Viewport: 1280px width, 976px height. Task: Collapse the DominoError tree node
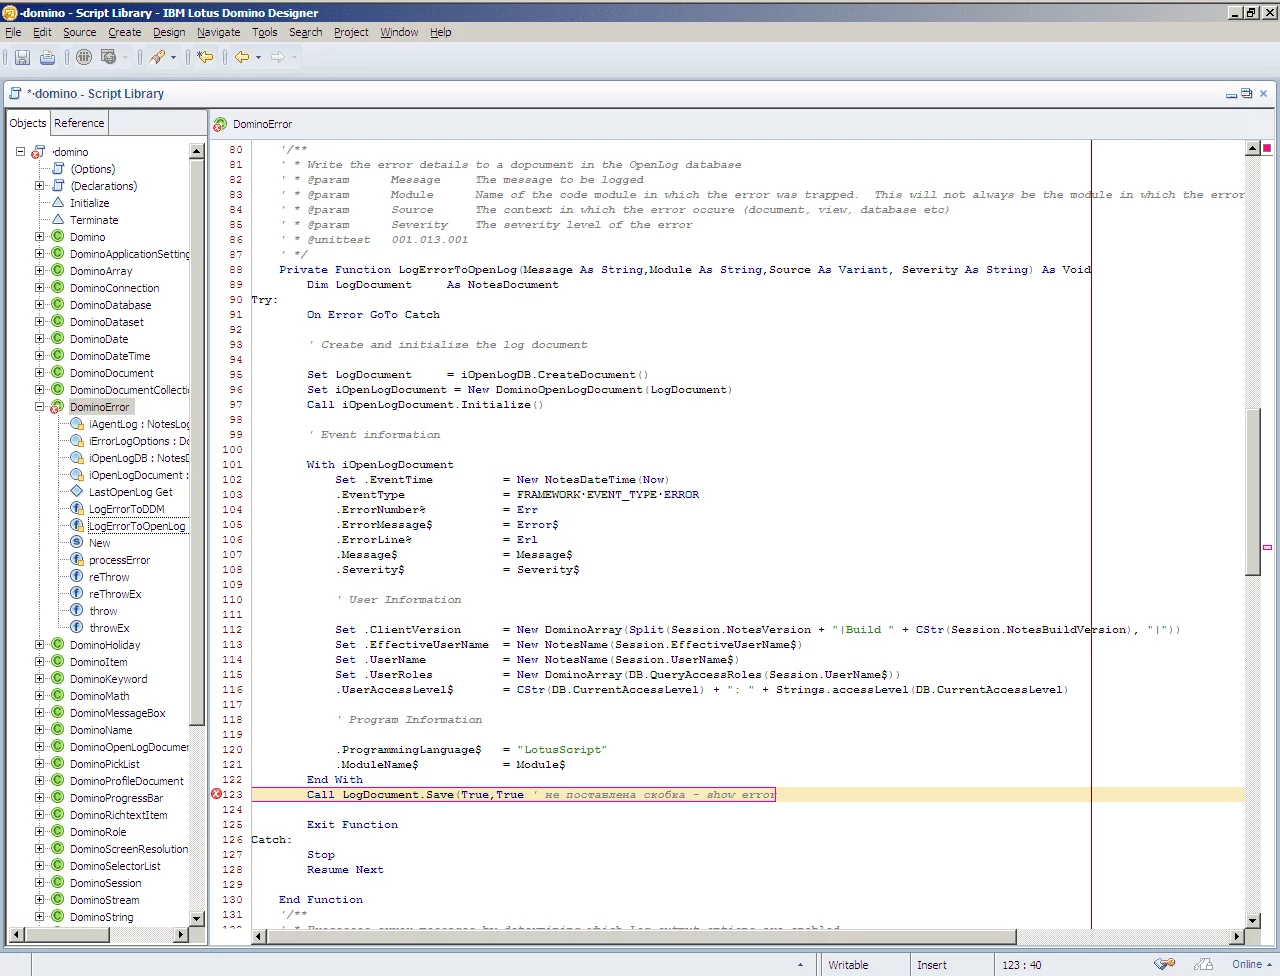tap(40, 407)
